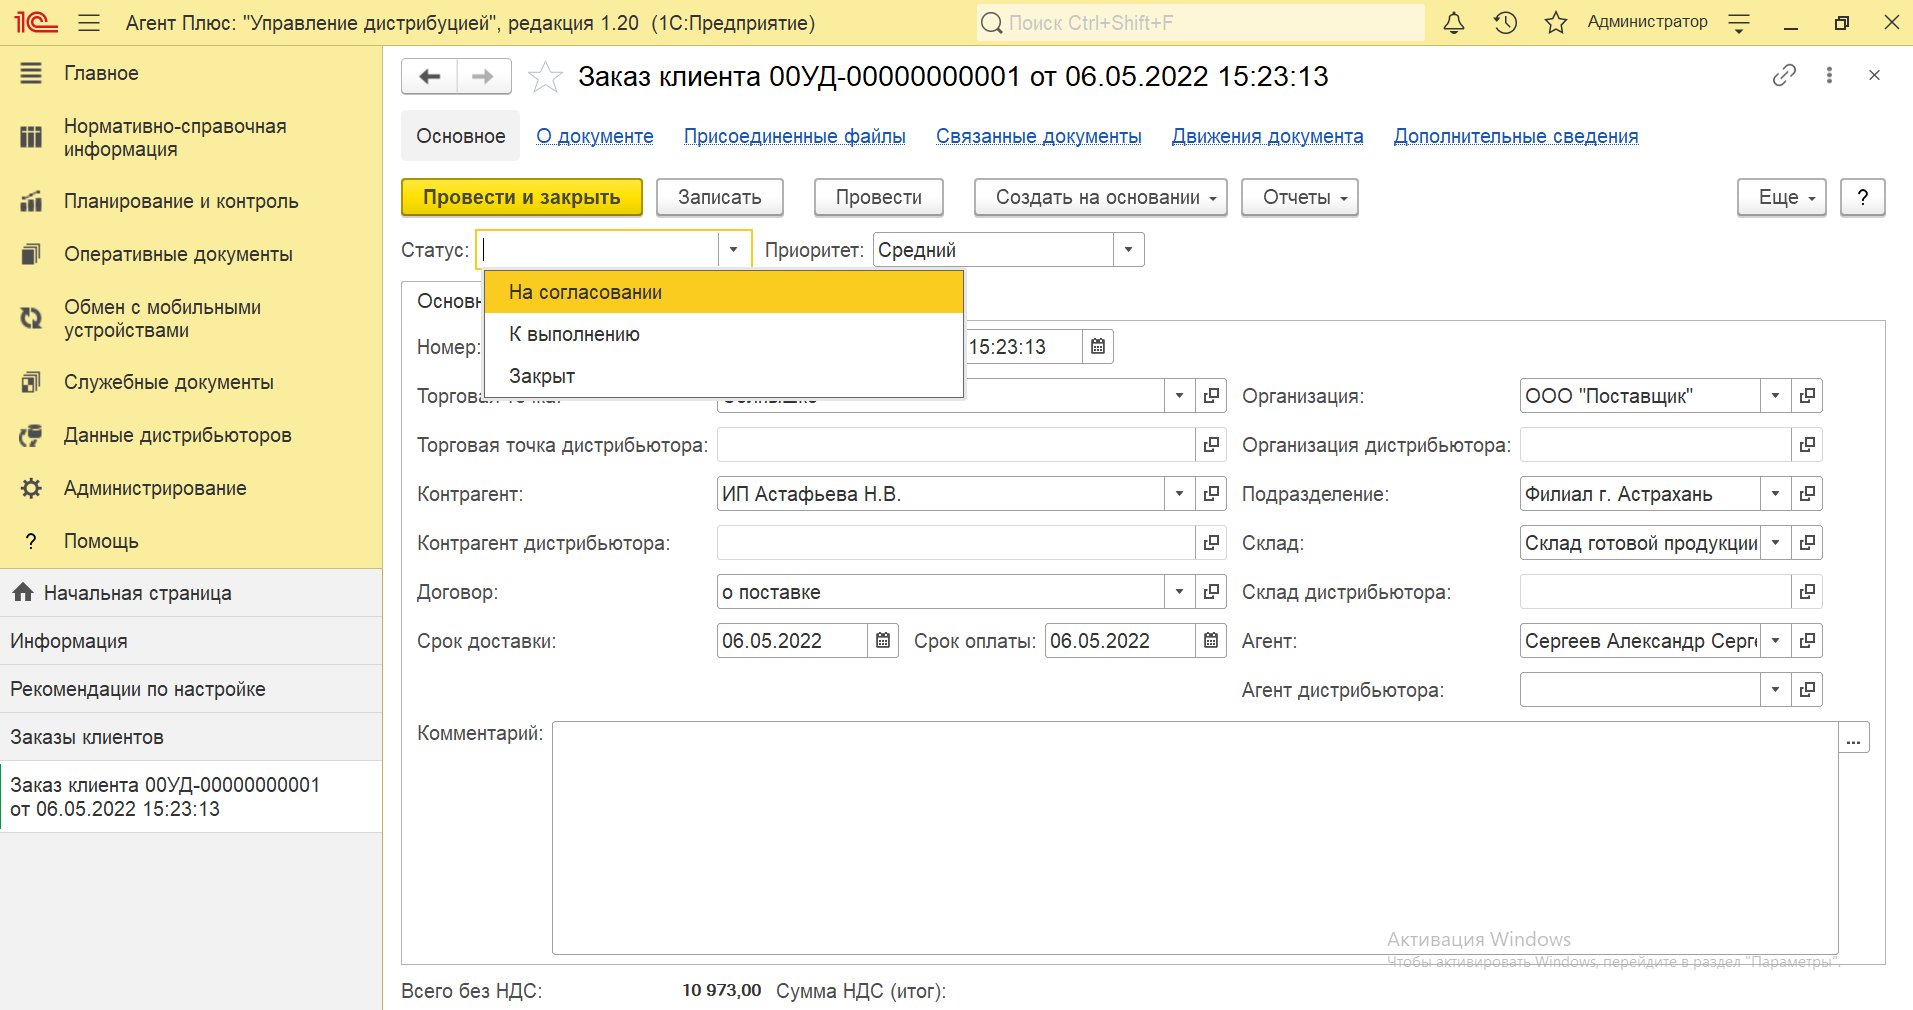Click the Записать button
Image resolution: width=1913 pixels, height=1010 pixels.
719,198
